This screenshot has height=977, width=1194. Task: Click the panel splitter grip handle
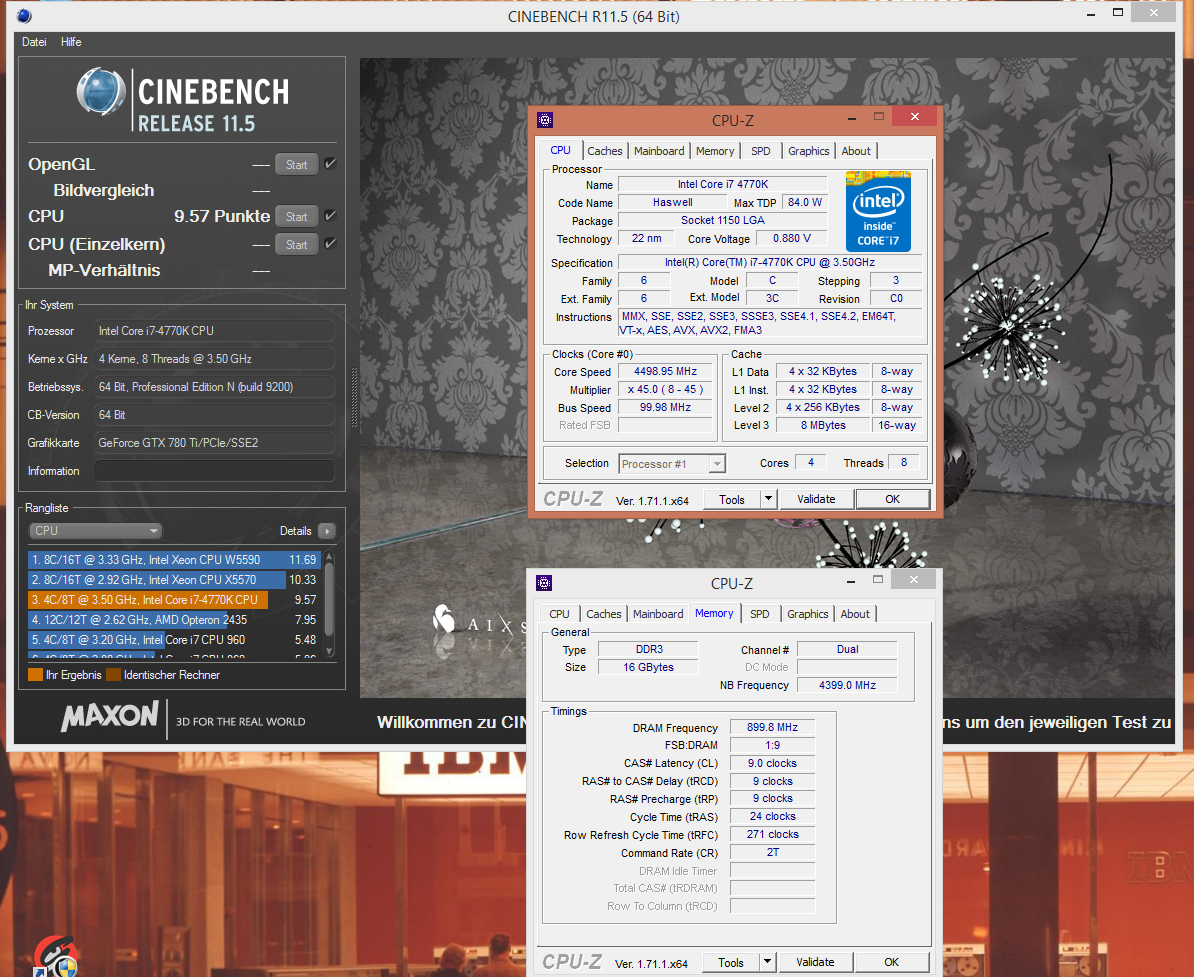pyautogui.click(x=353, y=398)
